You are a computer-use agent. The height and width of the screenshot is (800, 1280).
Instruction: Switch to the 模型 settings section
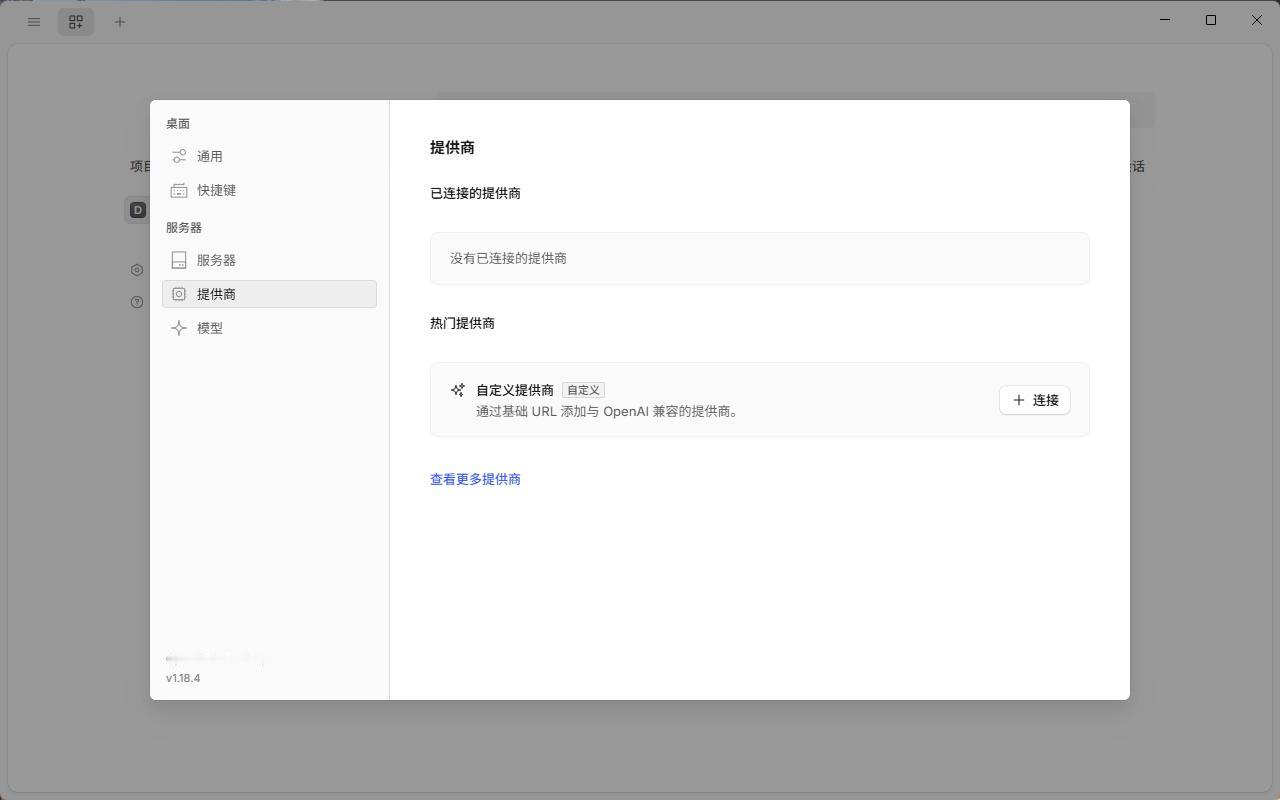pyautogui.click(x=269, y=328)
